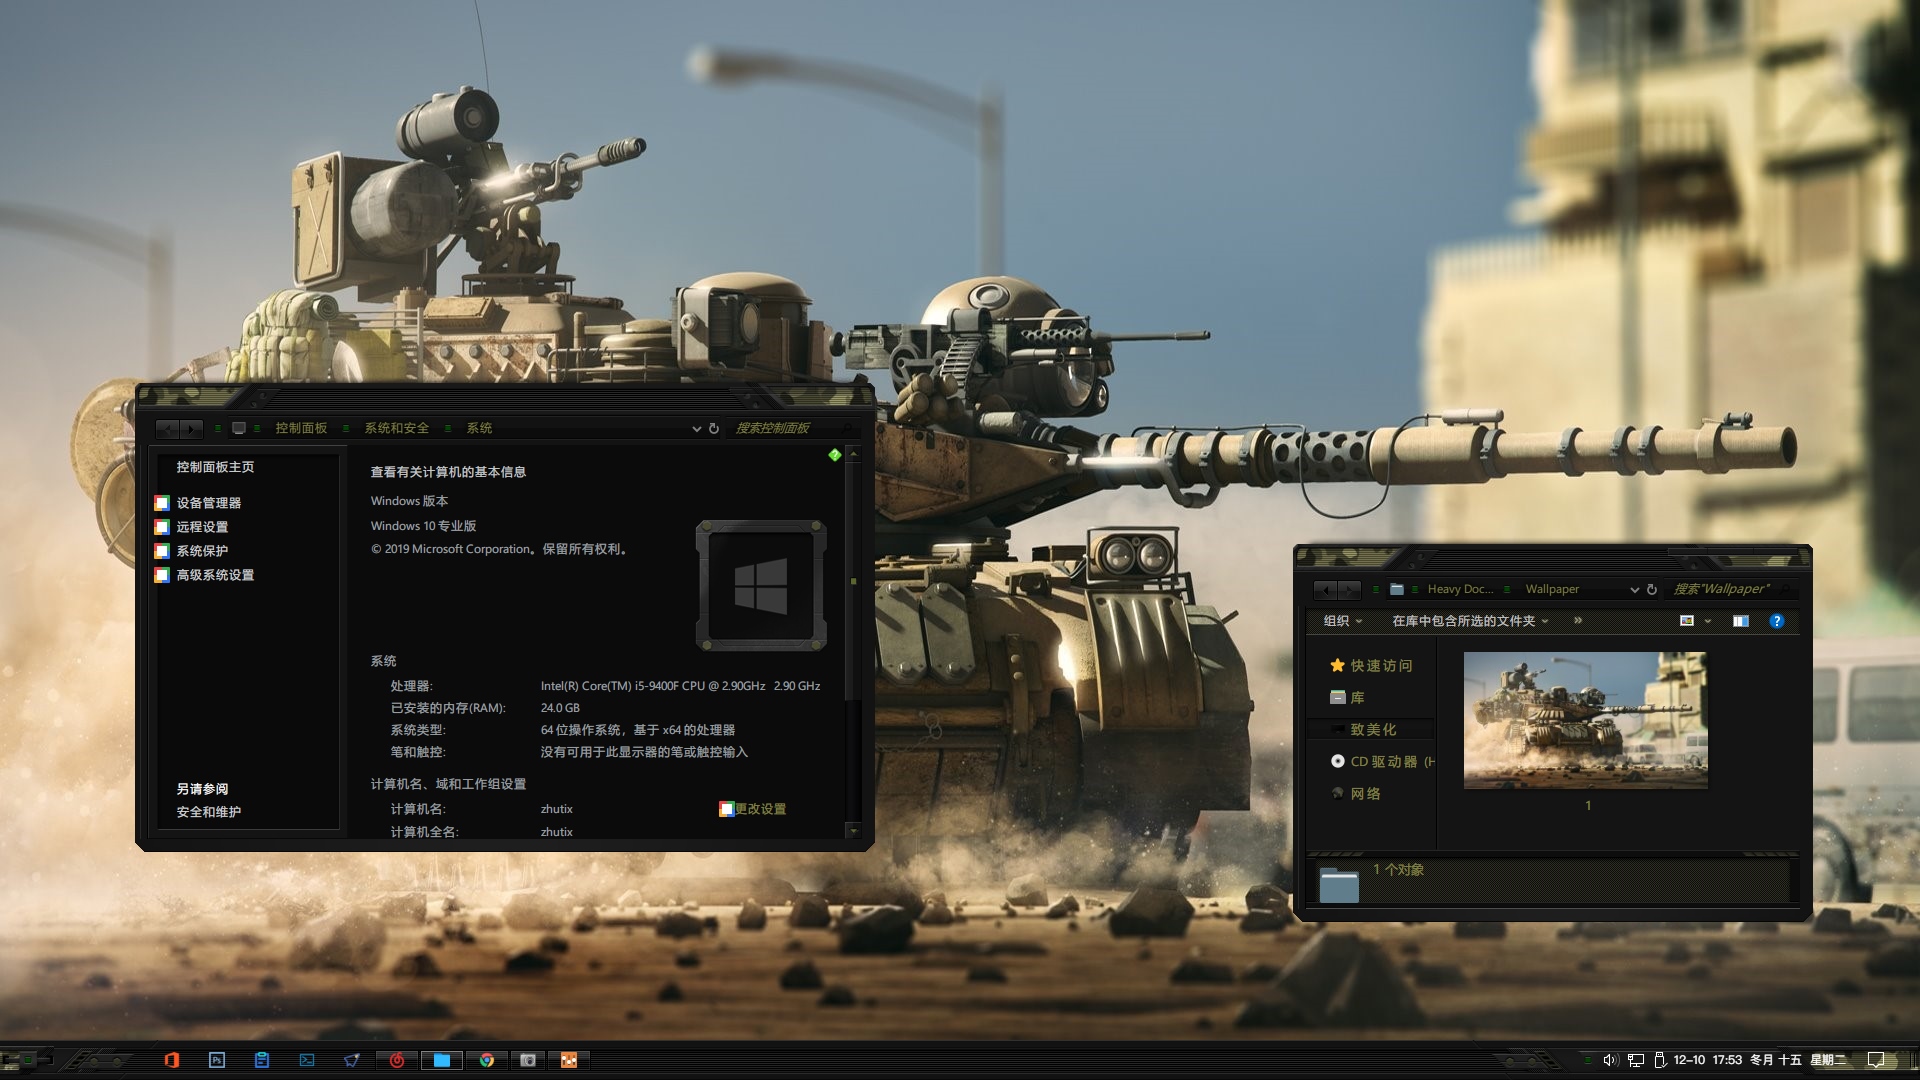Open the volume control in system tray
Viewport: 1920px width, 1080px height.
1609,1060
